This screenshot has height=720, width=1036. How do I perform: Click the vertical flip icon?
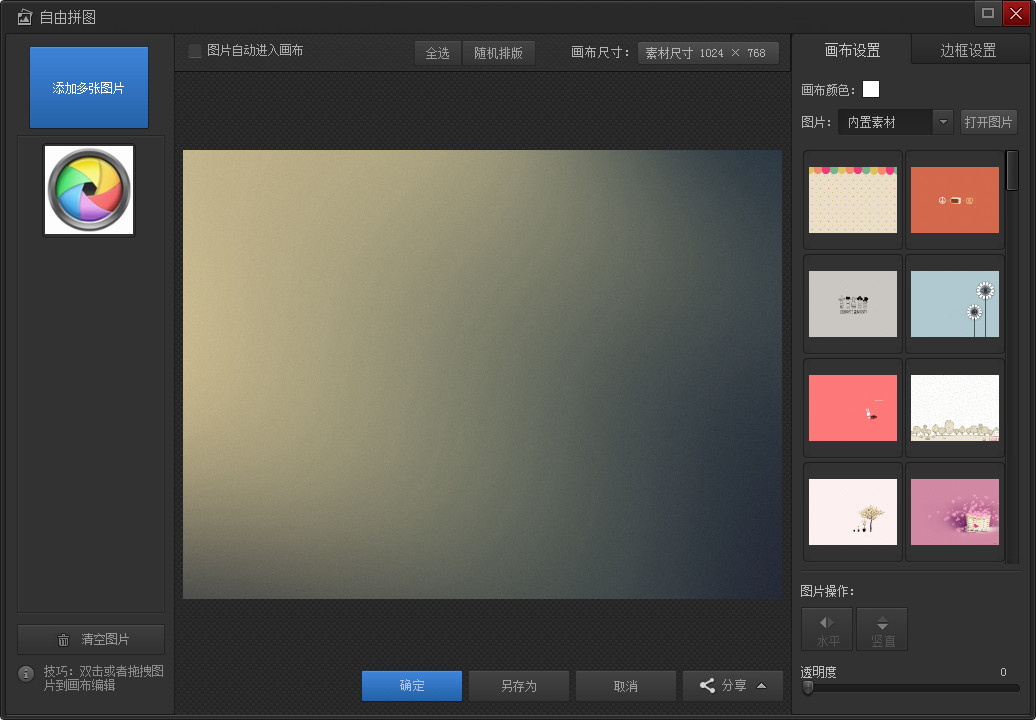click(x=882, y=623)
